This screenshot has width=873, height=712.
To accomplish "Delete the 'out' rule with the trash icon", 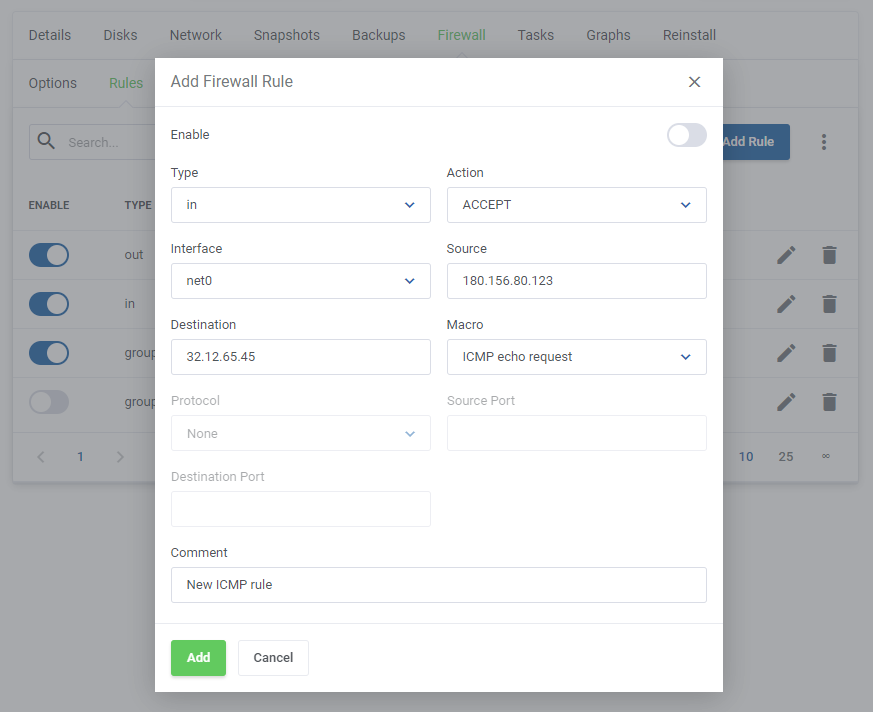I will tap(830, 255).
